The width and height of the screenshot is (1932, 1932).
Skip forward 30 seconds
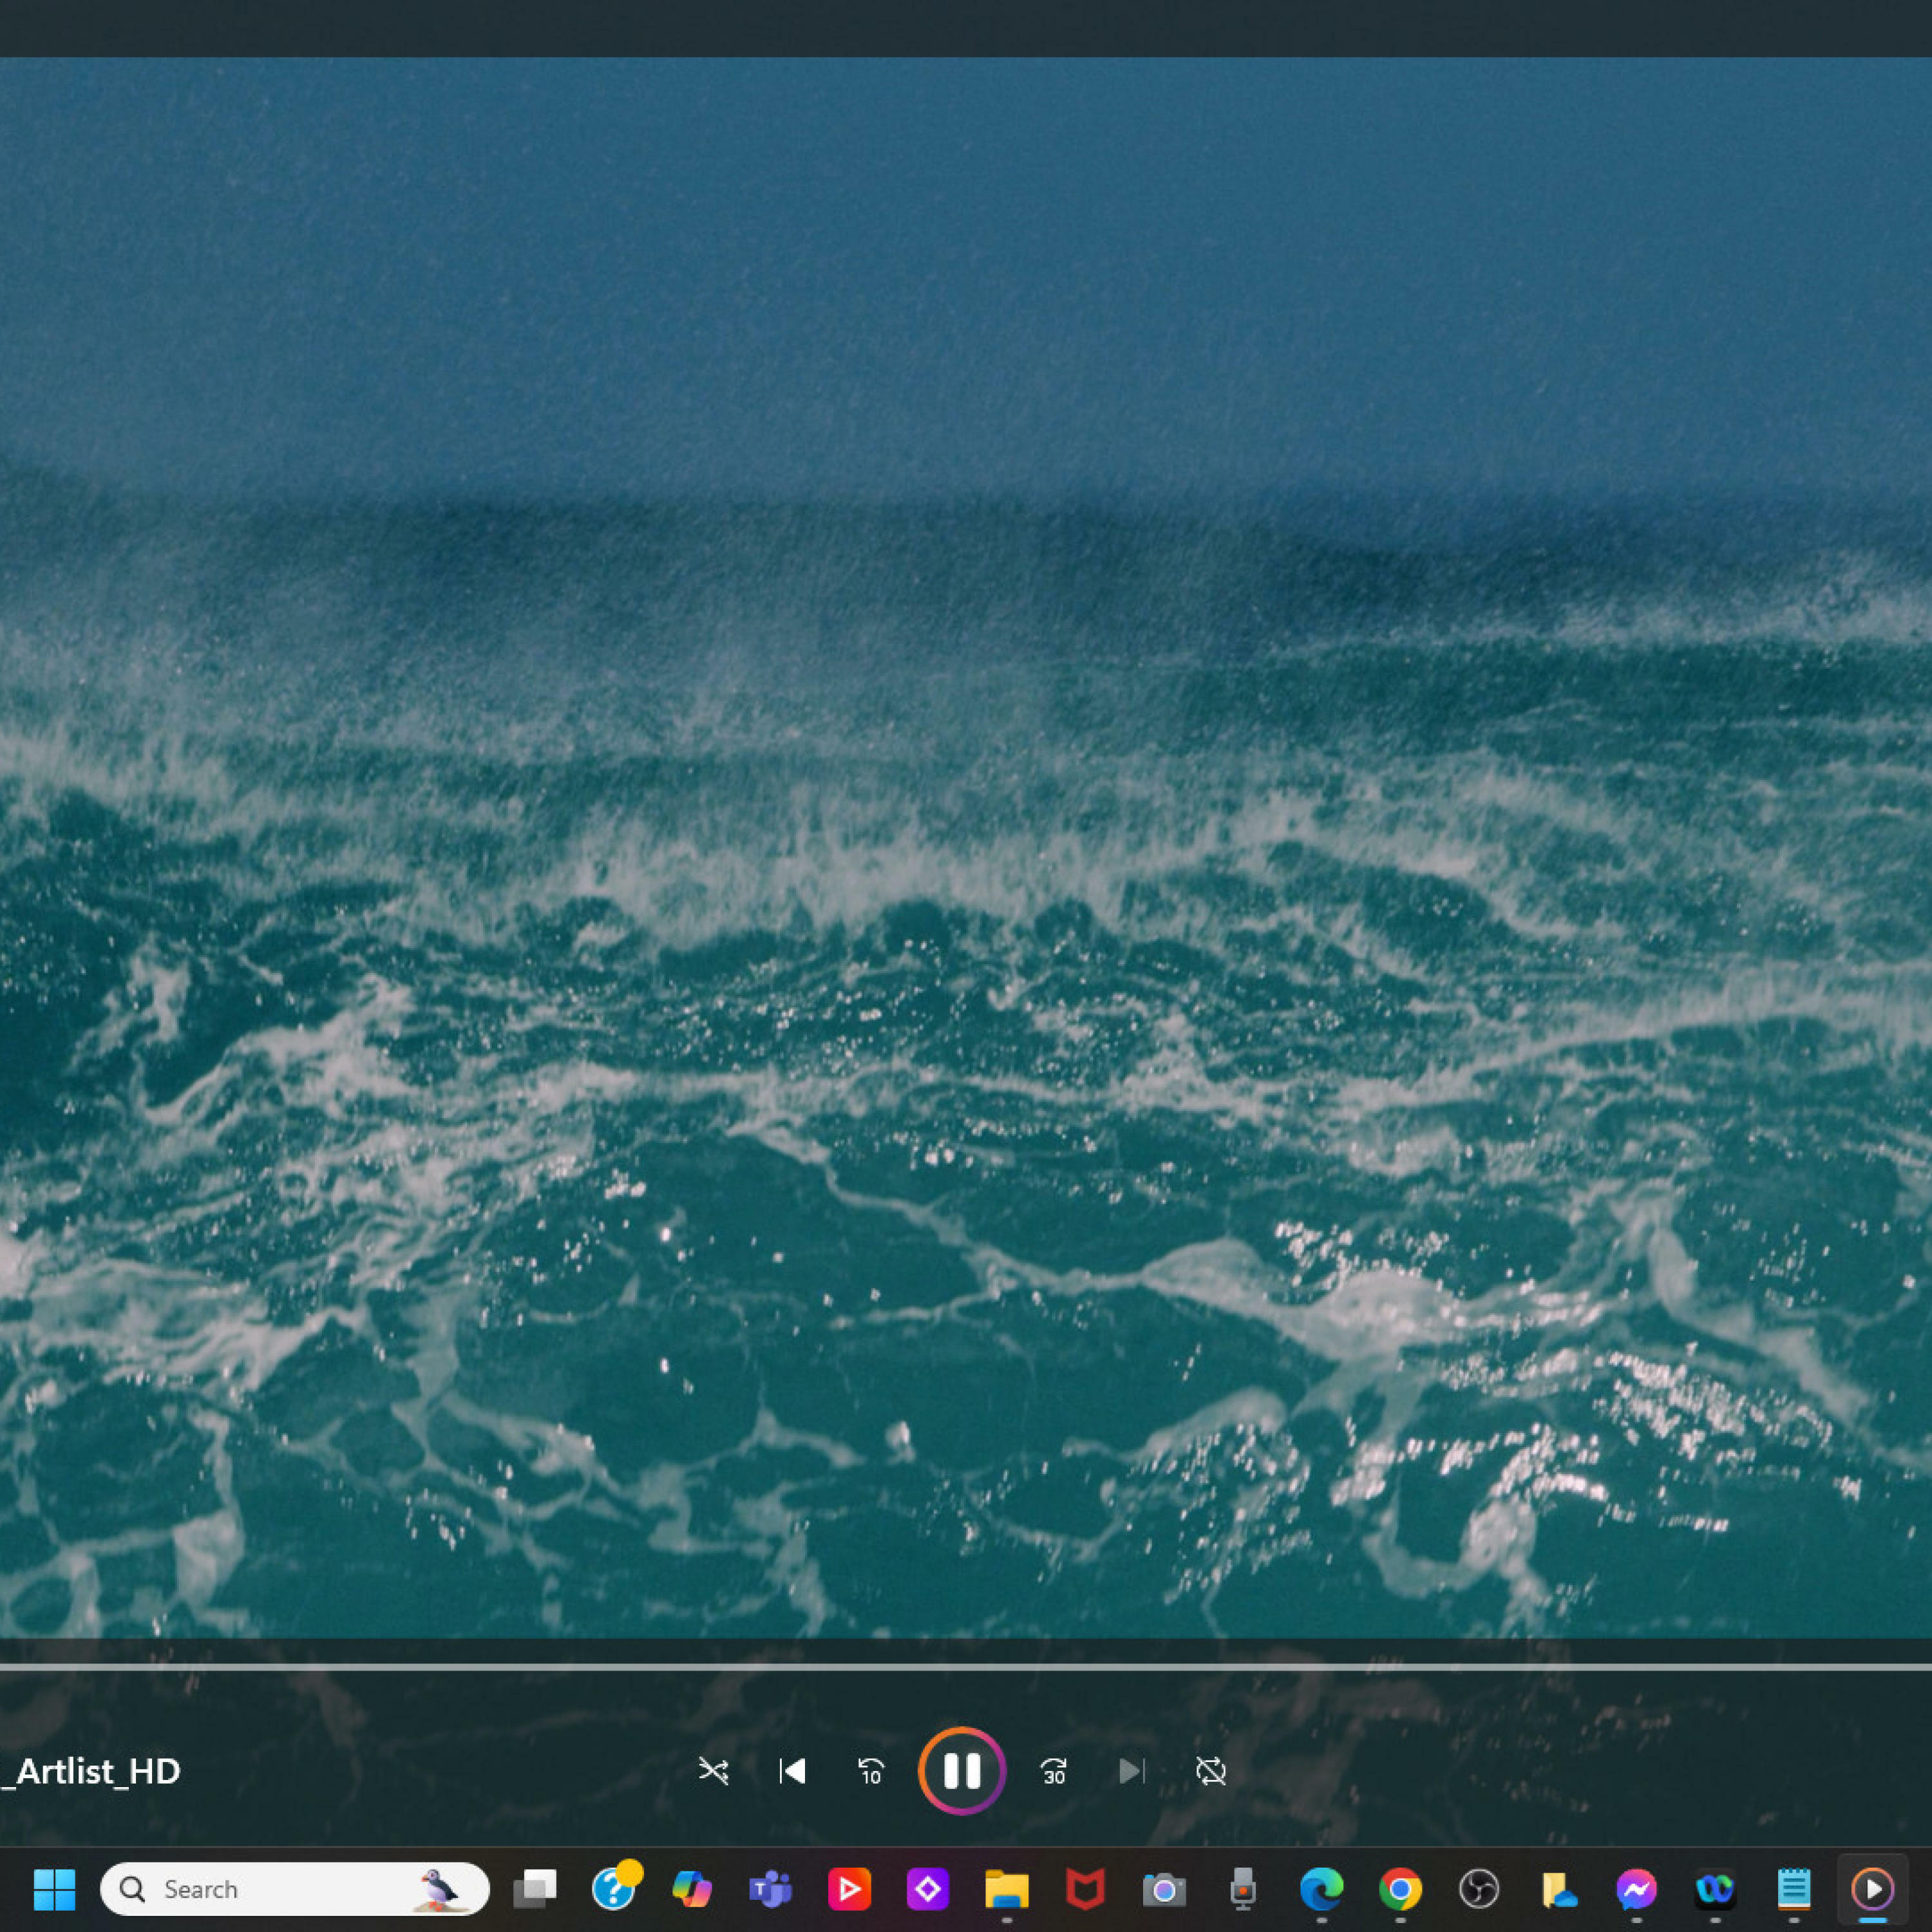pyautogui.click(x=1053, y=1771)
